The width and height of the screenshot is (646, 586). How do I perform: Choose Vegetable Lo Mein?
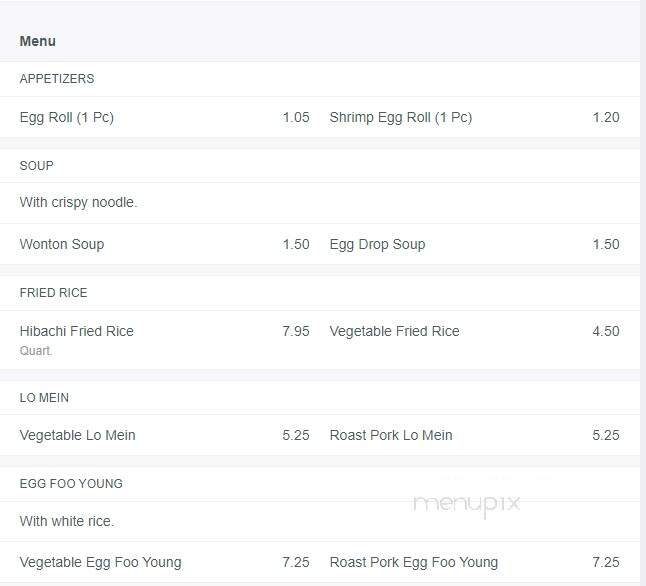(77, 435)
